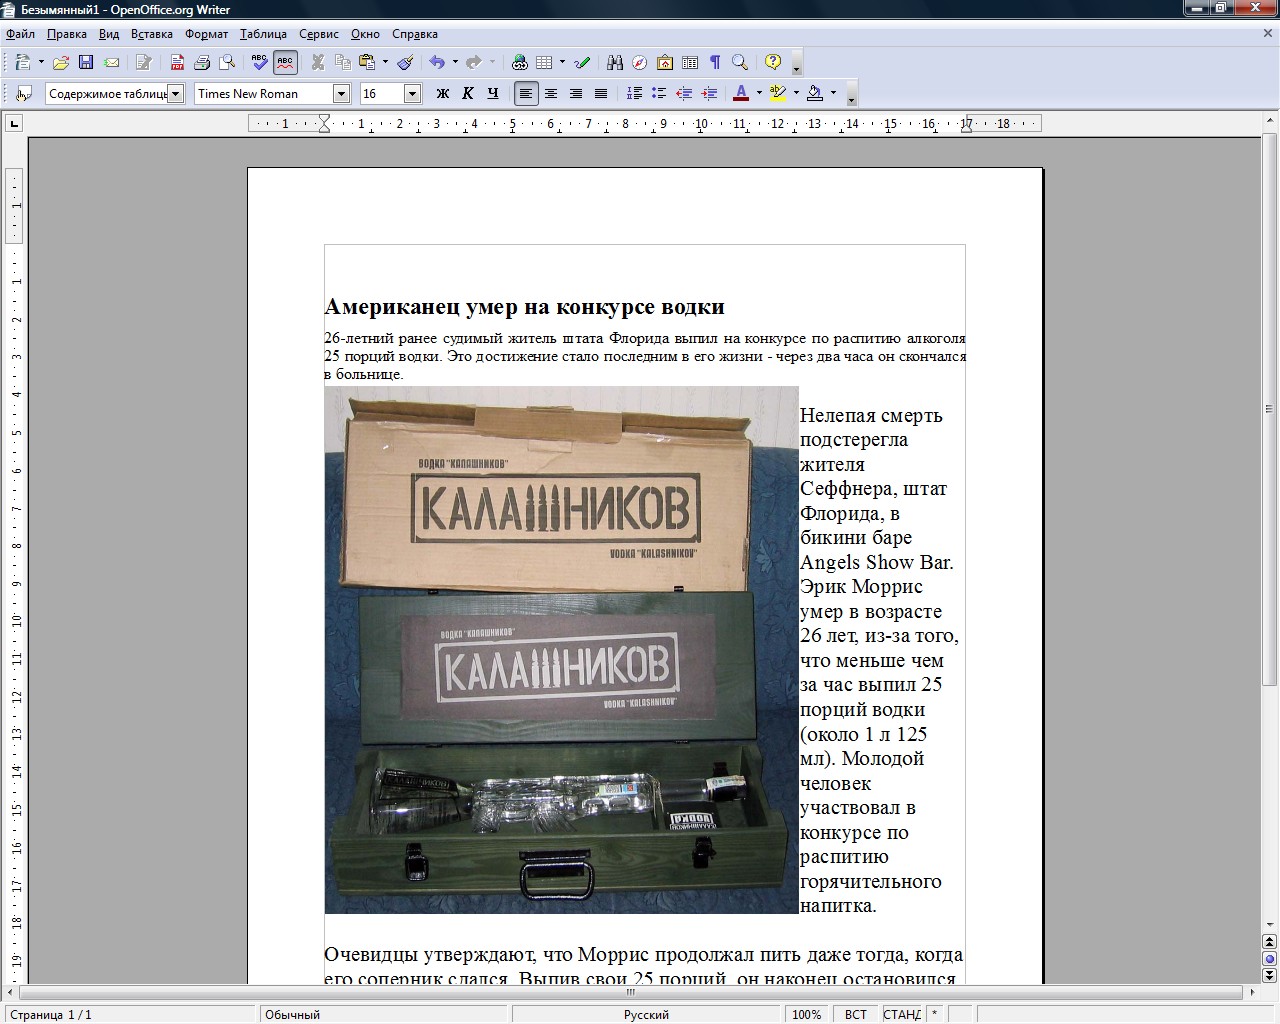Image resolution: width=1280 pixels, height=1024 pixels.
Task: Open the Navigator compass icon
Action: point(640,62)
